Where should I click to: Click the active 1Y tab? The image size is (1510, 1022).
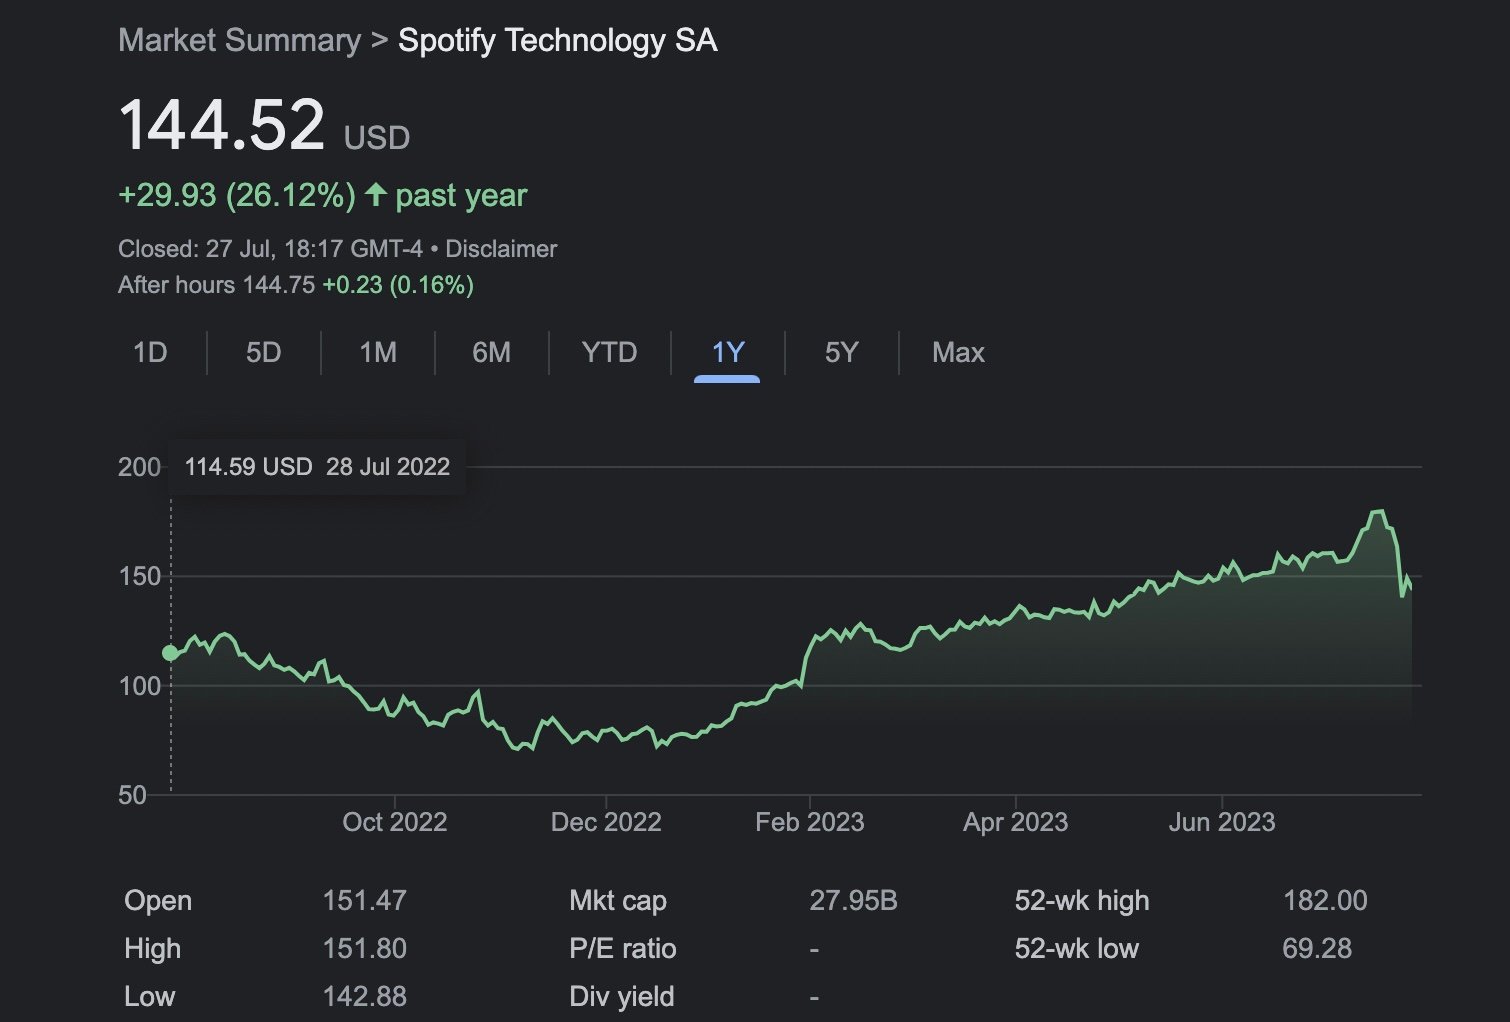click(727, 353)
